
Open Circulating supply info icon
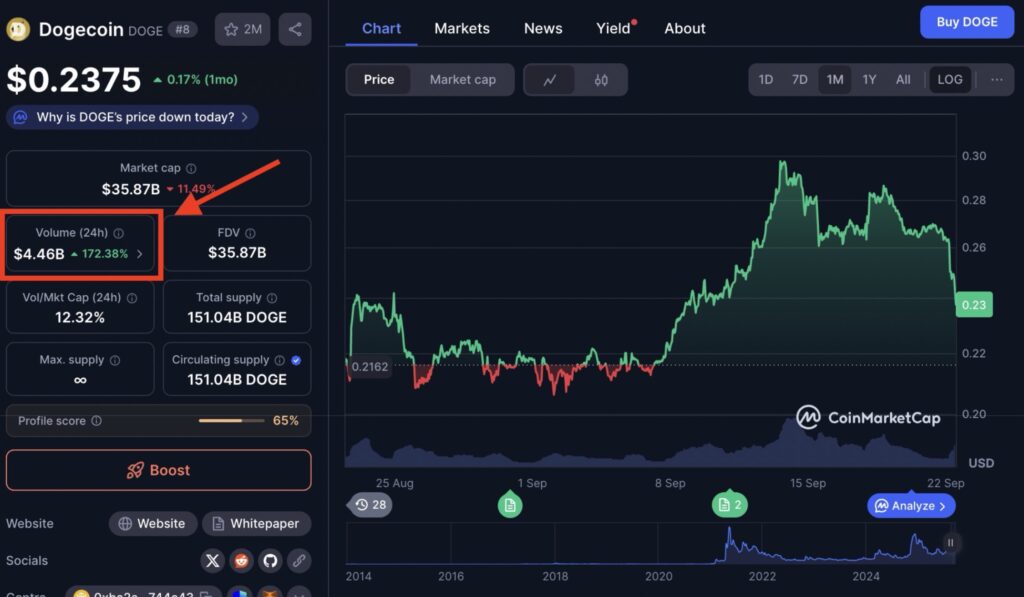click(280, 361)
